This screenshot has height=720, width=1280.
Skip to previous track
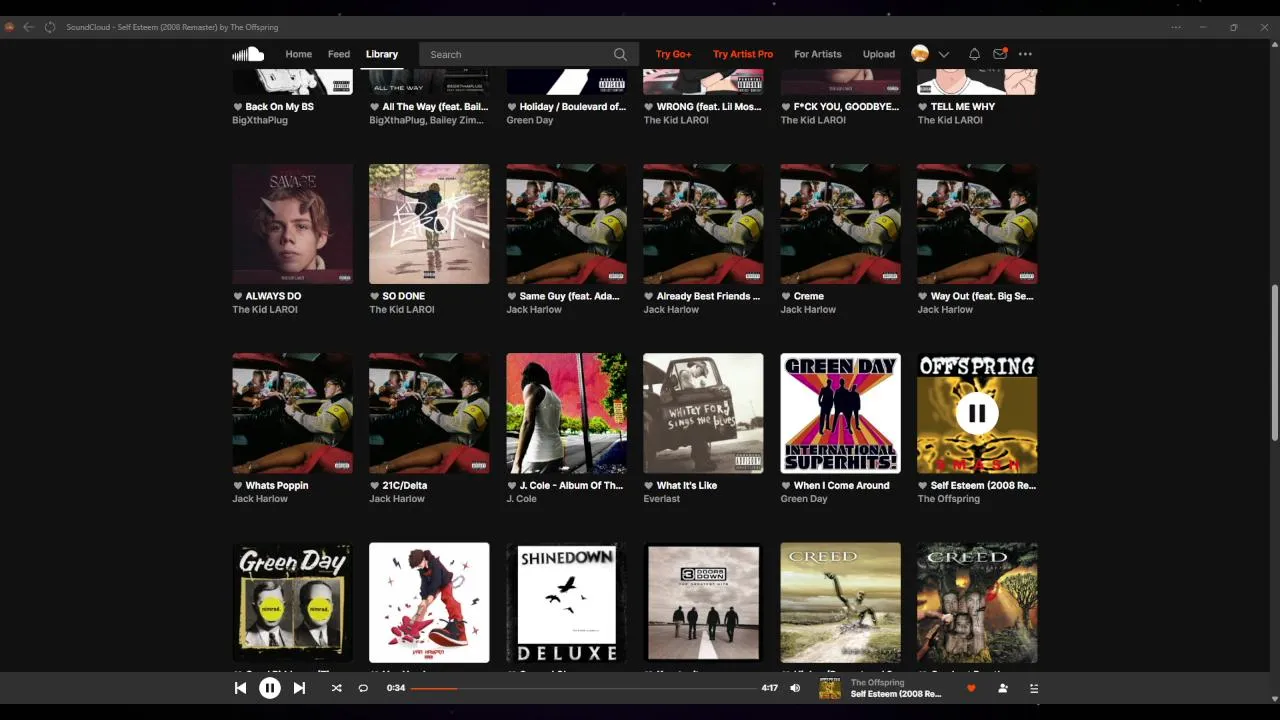[x=240, y=688]
